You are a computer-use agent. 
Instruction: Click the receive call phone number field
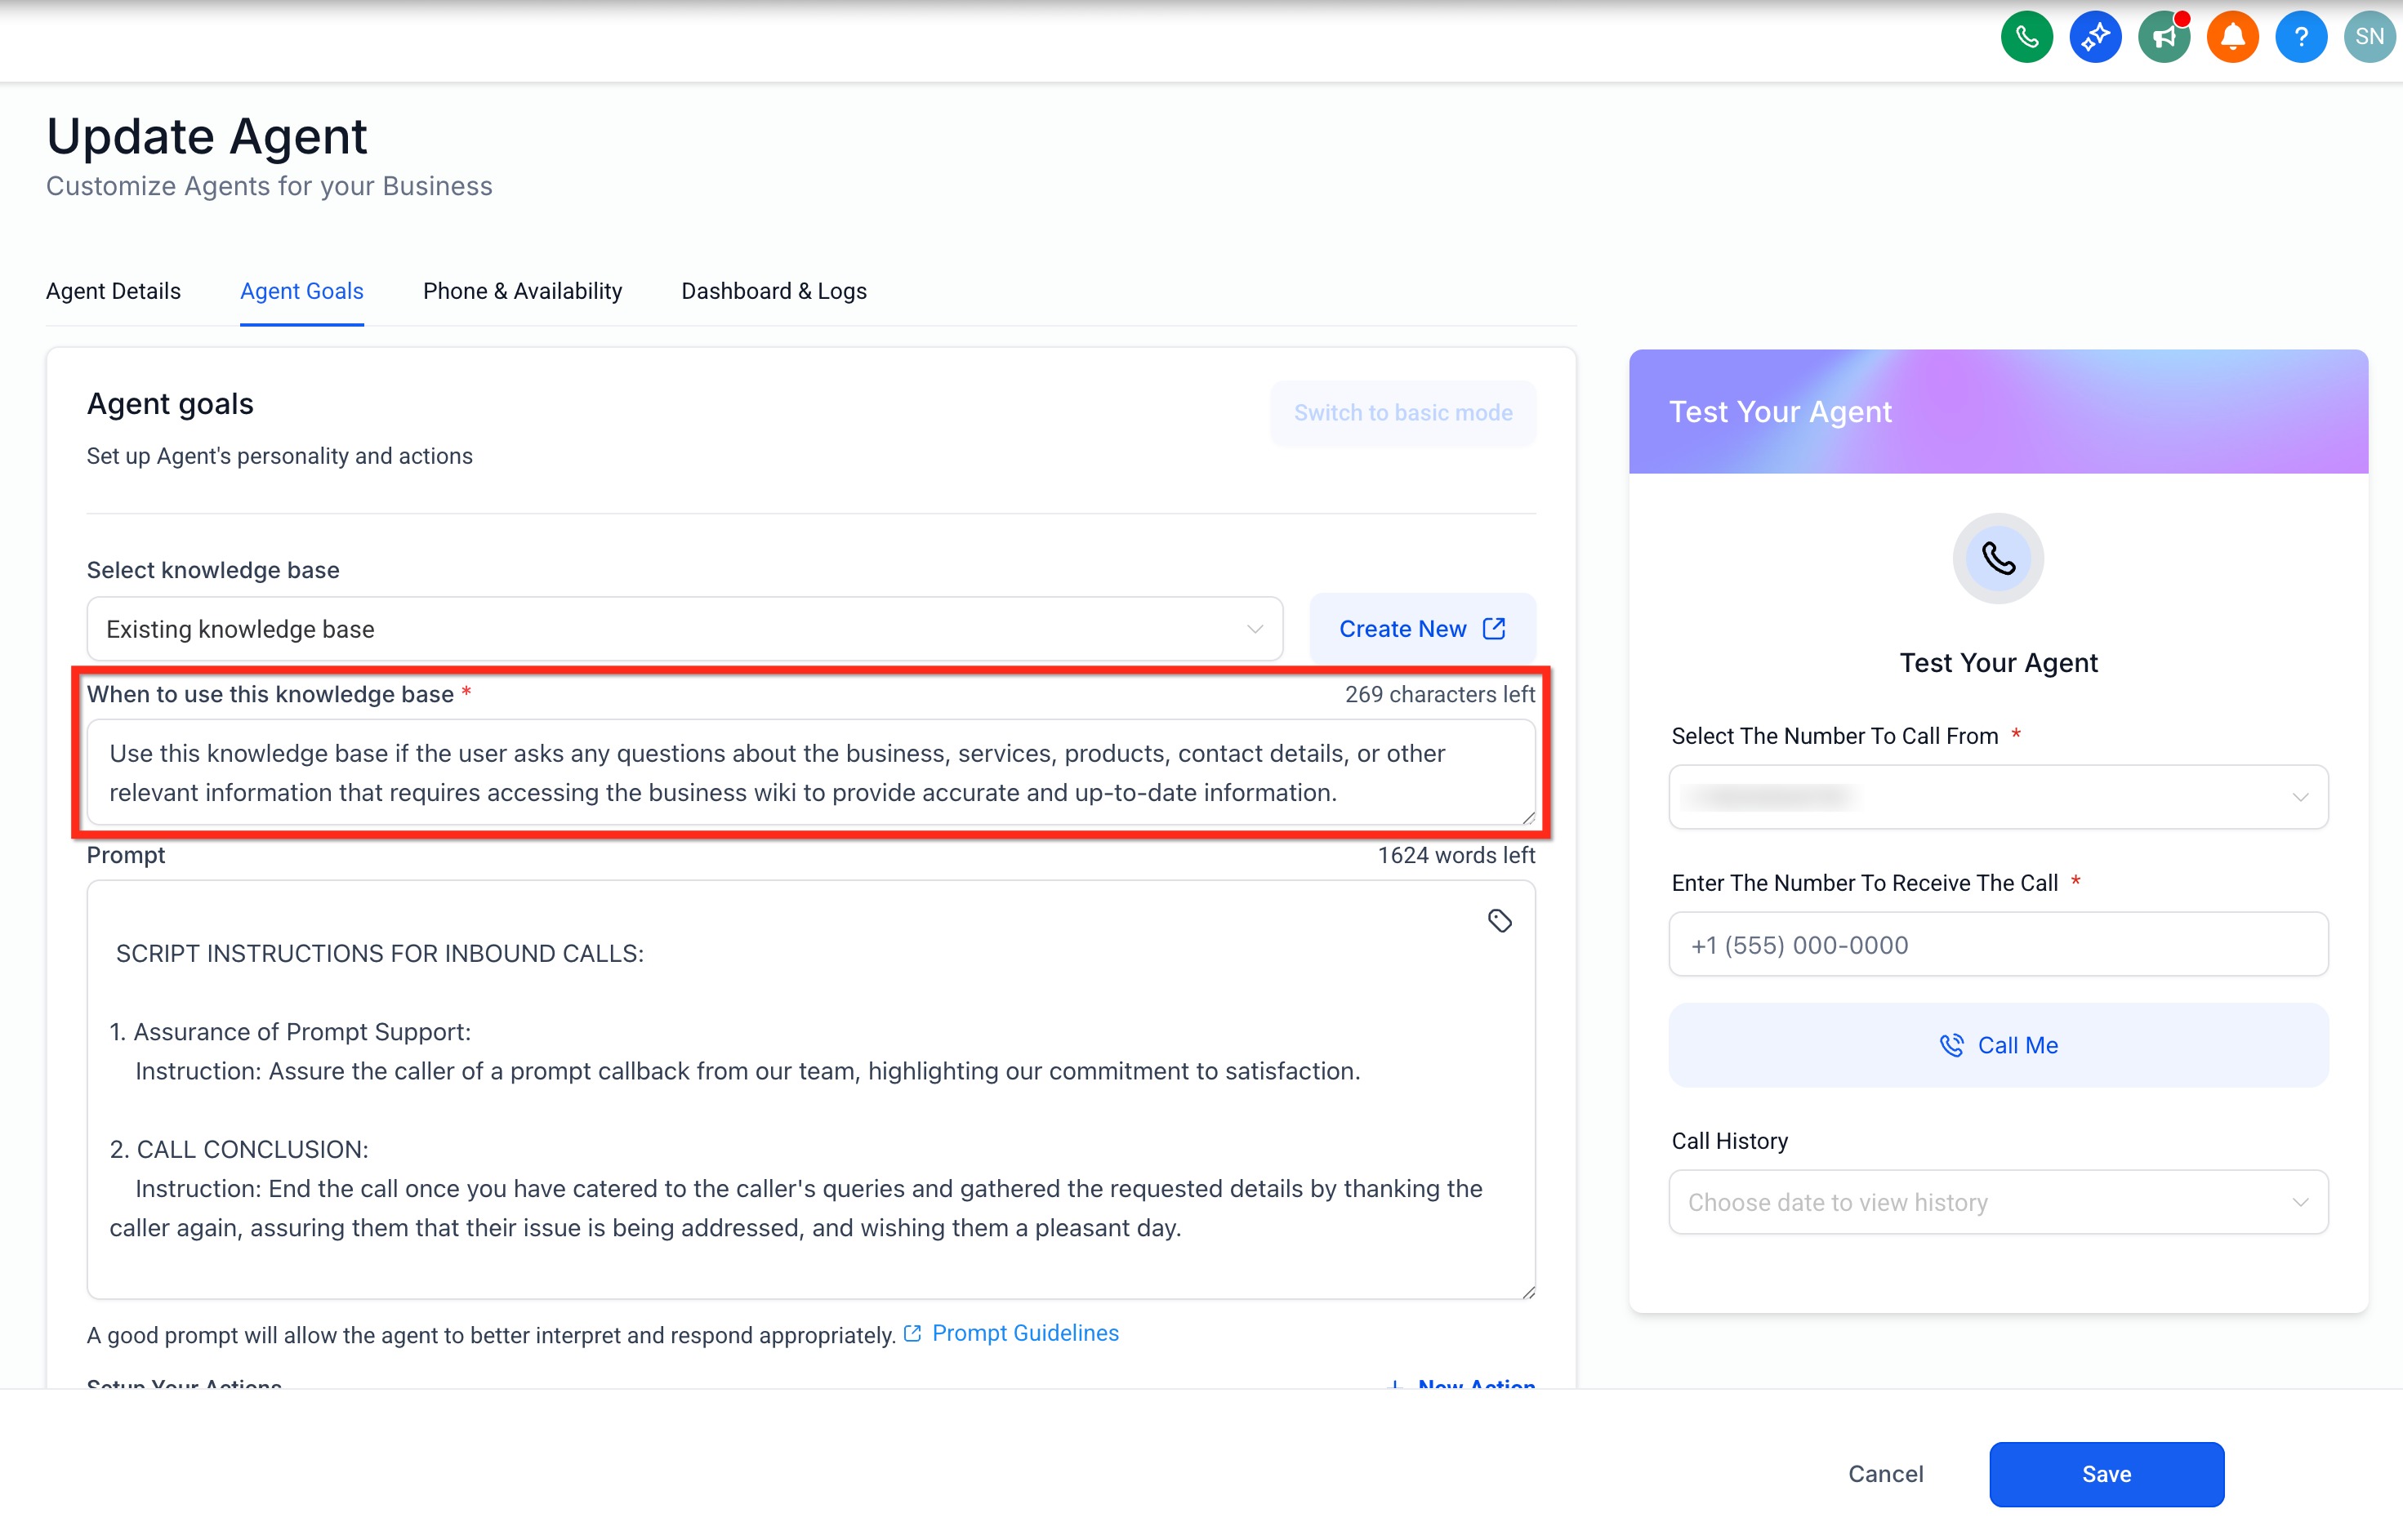pos(1997,944)
